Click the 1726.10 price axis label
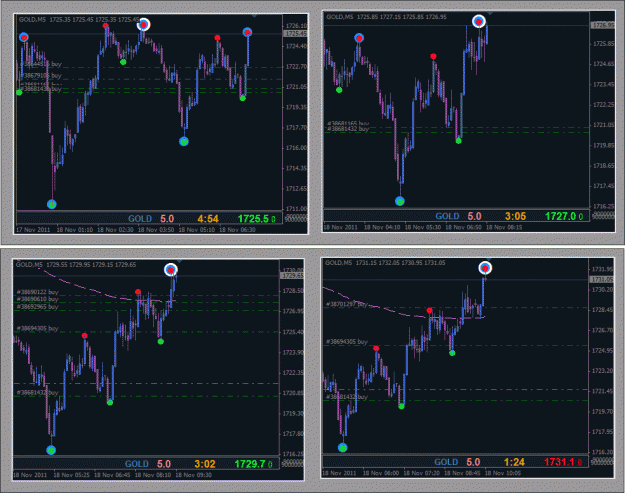625x493 pixels. pyautogui.click(x=296, y=26)
